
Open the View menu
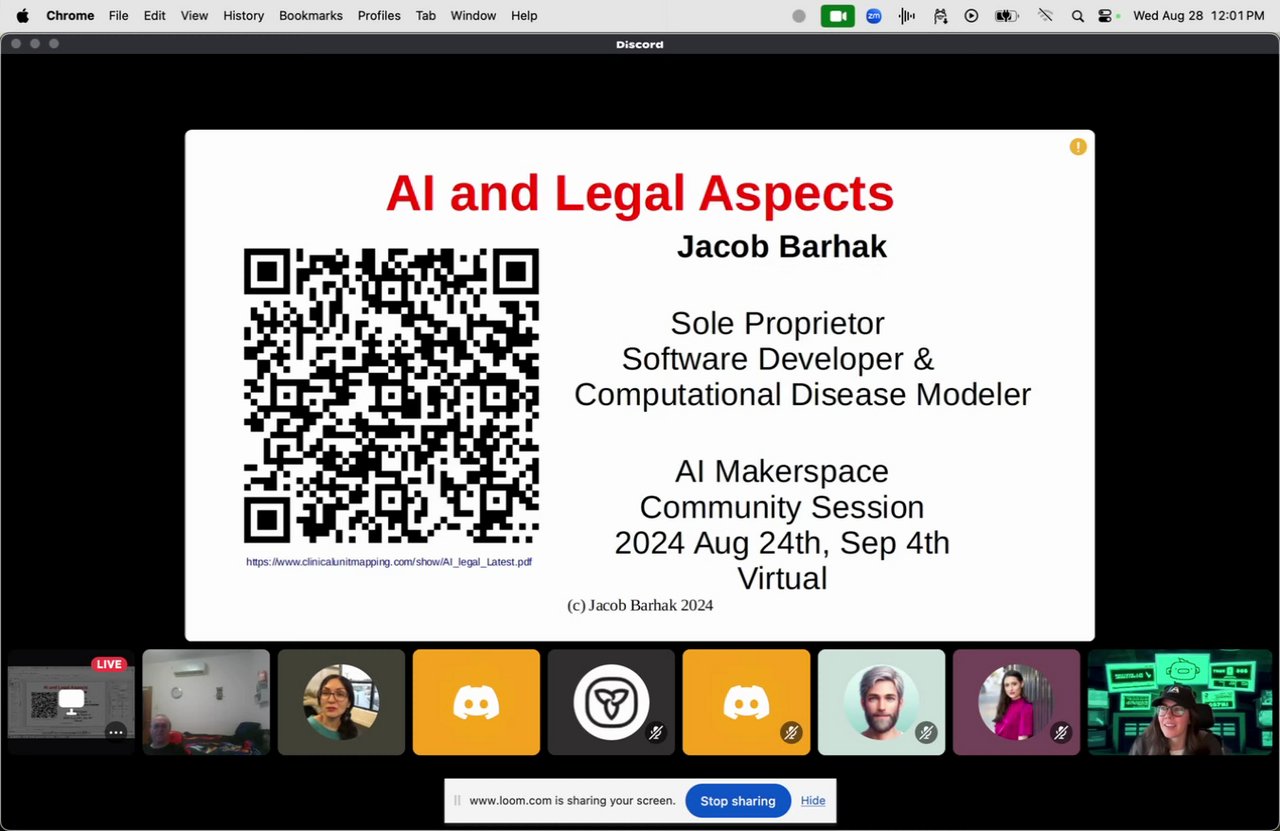(194, 15)
